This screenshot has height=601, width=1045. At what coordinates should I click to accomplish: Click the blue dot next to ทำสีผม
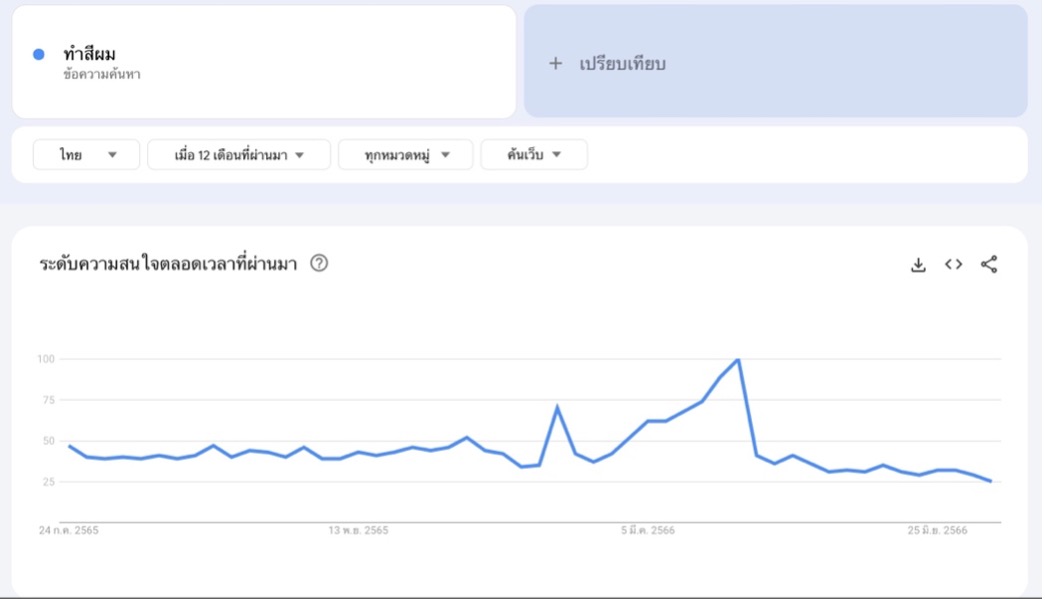pos(39,55)
